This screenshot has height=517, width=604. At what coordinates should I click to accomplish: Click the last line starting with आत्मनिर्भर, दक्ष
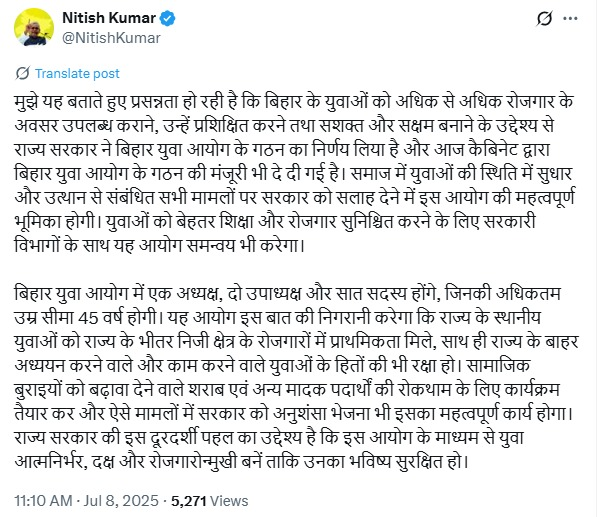242,462
